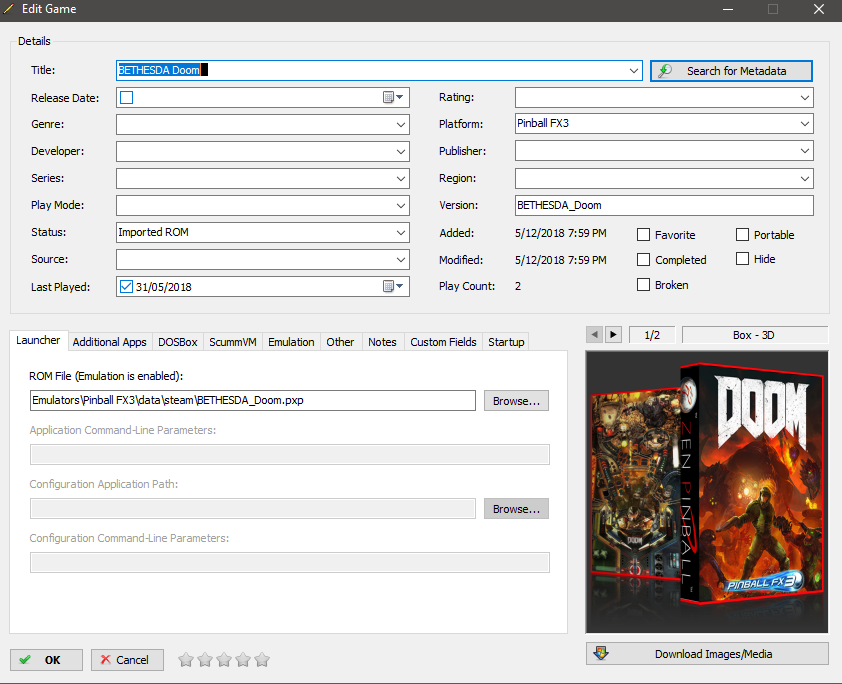Select the Launcher tab
The height and width of the screenshot is (684, 842).
point(38,340)
